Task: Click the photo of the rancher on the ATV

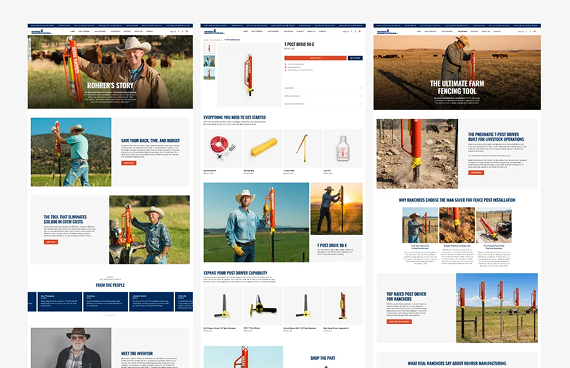Action: [x=149, y=229]
